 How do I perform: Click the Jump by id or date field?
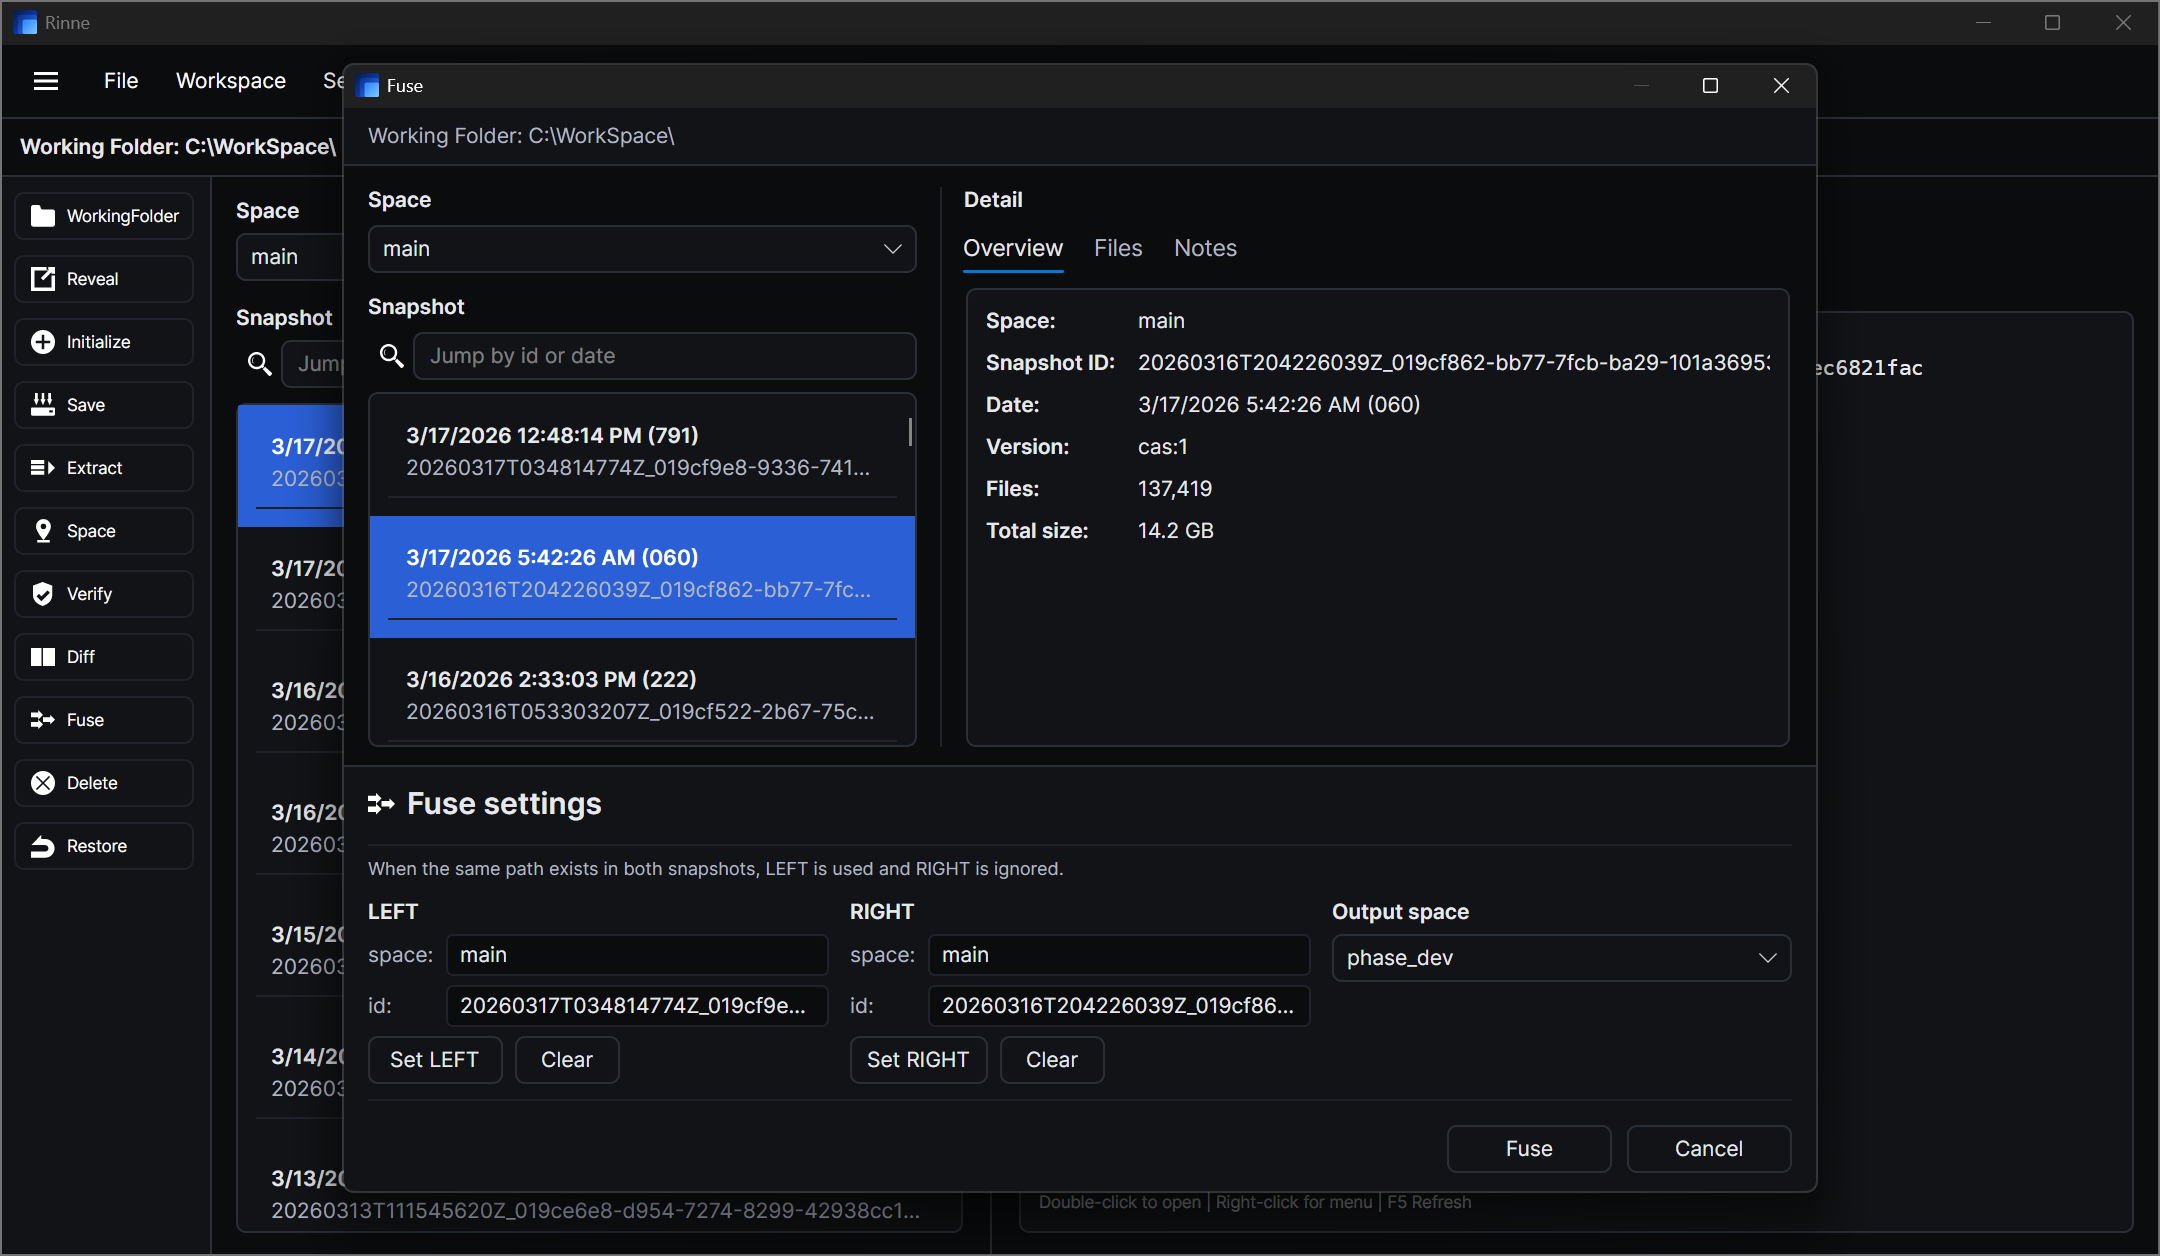pos(664,356)
